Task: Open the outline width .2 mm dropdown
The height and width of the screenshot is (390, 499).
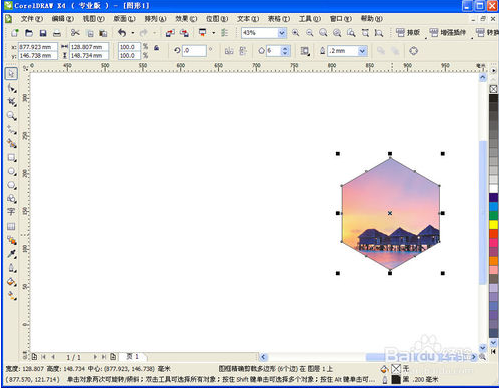Action: click(x=362, y=51)
